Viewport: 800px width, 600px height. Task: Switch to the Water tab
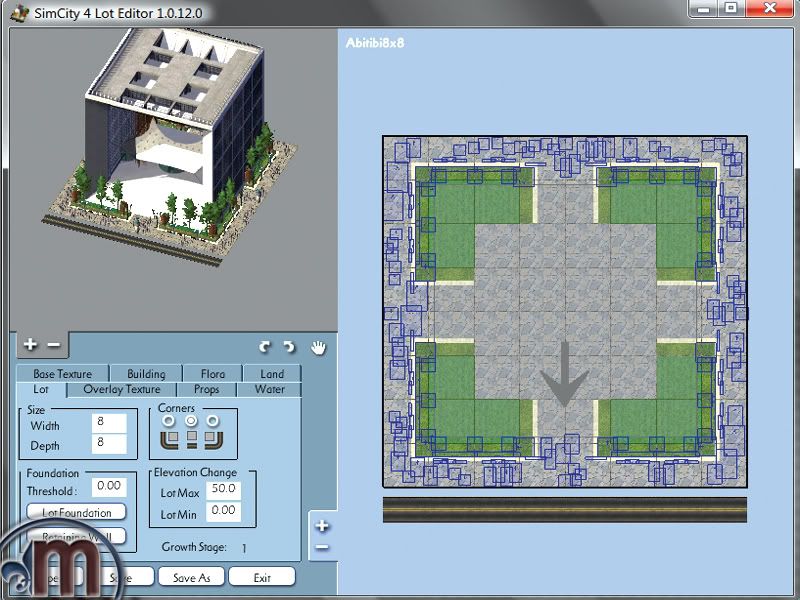(269, 389)
